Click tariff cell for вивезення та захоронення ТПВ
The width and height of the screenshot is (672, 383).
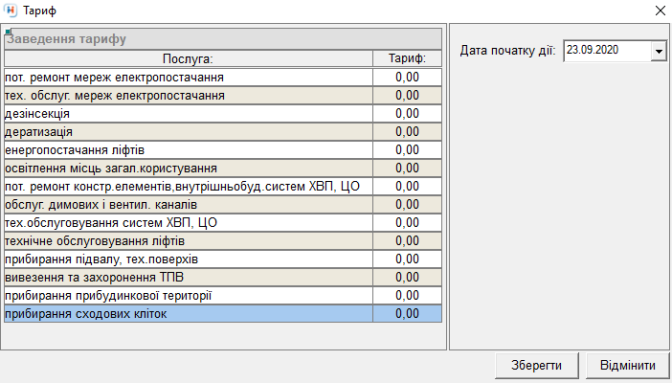click(407, 277)
